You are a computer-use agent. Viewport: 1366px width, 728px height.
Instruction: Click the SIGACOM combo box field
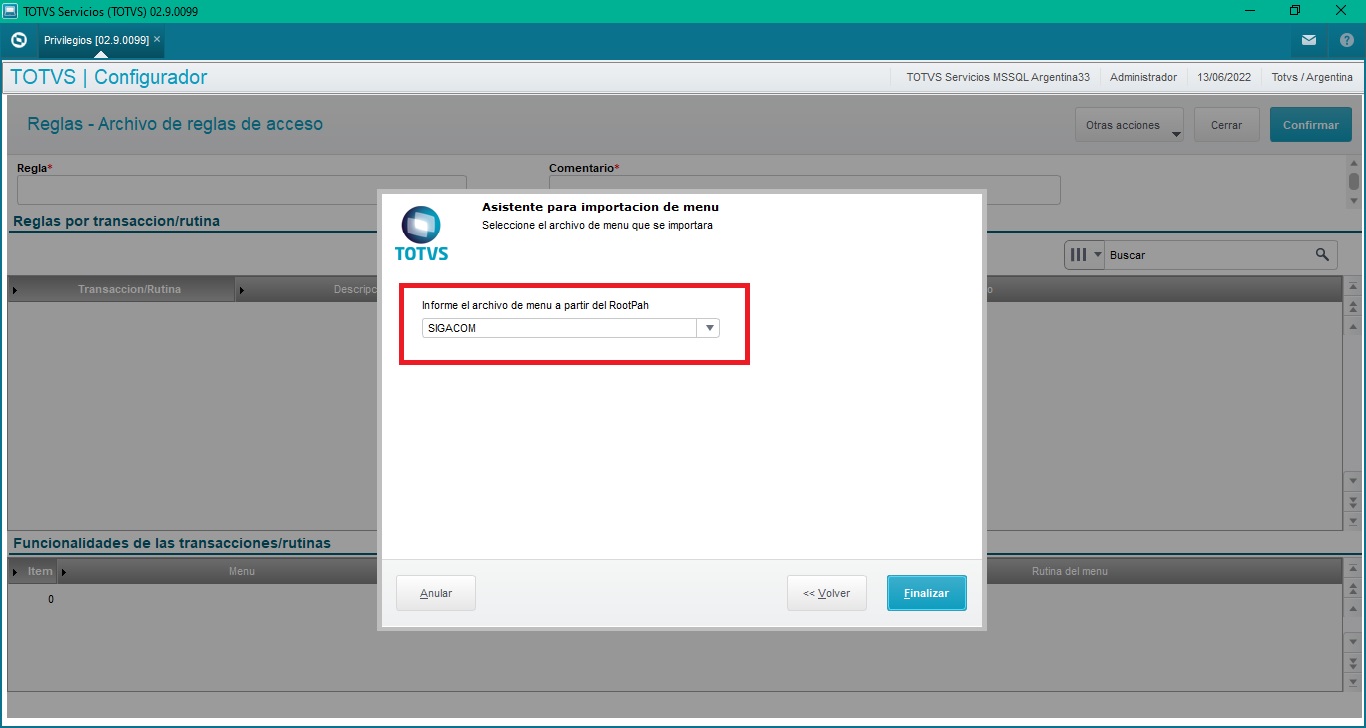point(570,328)
